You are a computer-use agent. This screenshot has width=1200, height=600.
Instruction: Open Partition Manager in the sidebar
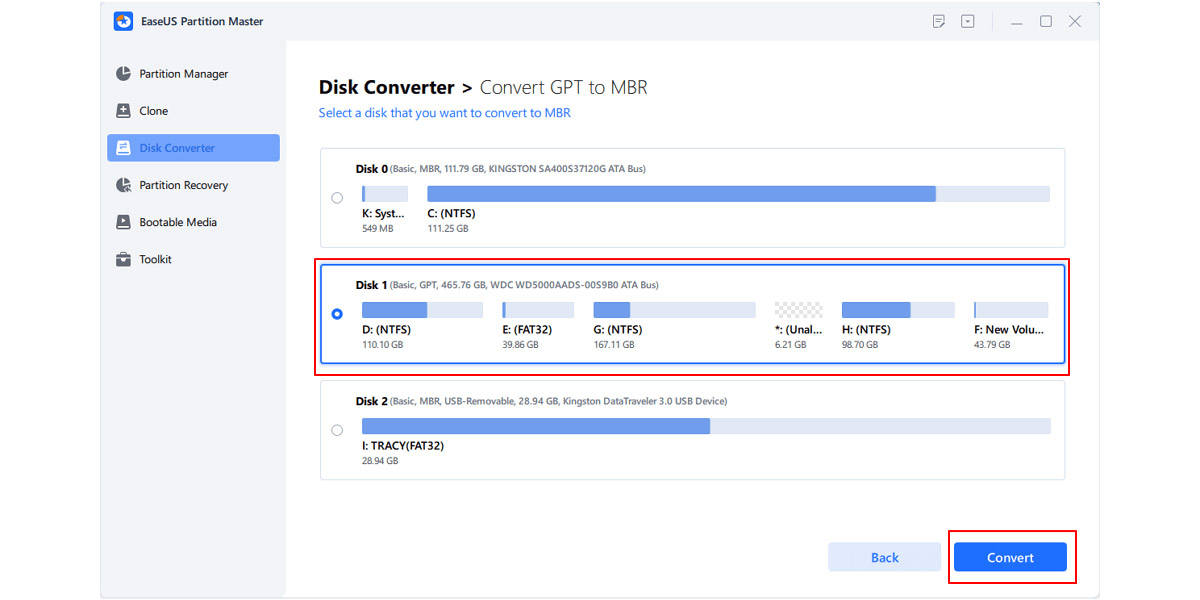point(193,74)
